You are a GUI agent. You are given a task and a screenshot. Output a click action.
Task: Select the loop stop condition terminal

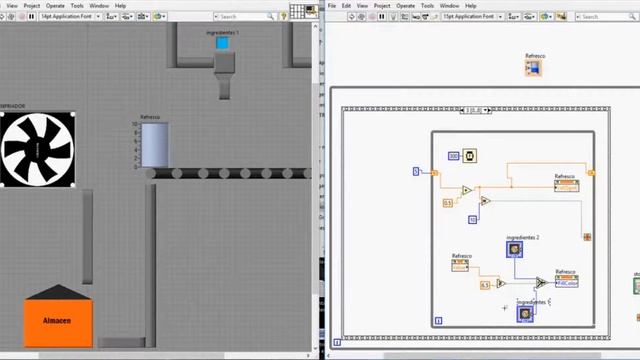pyautogui.click(x=587, y=237)
